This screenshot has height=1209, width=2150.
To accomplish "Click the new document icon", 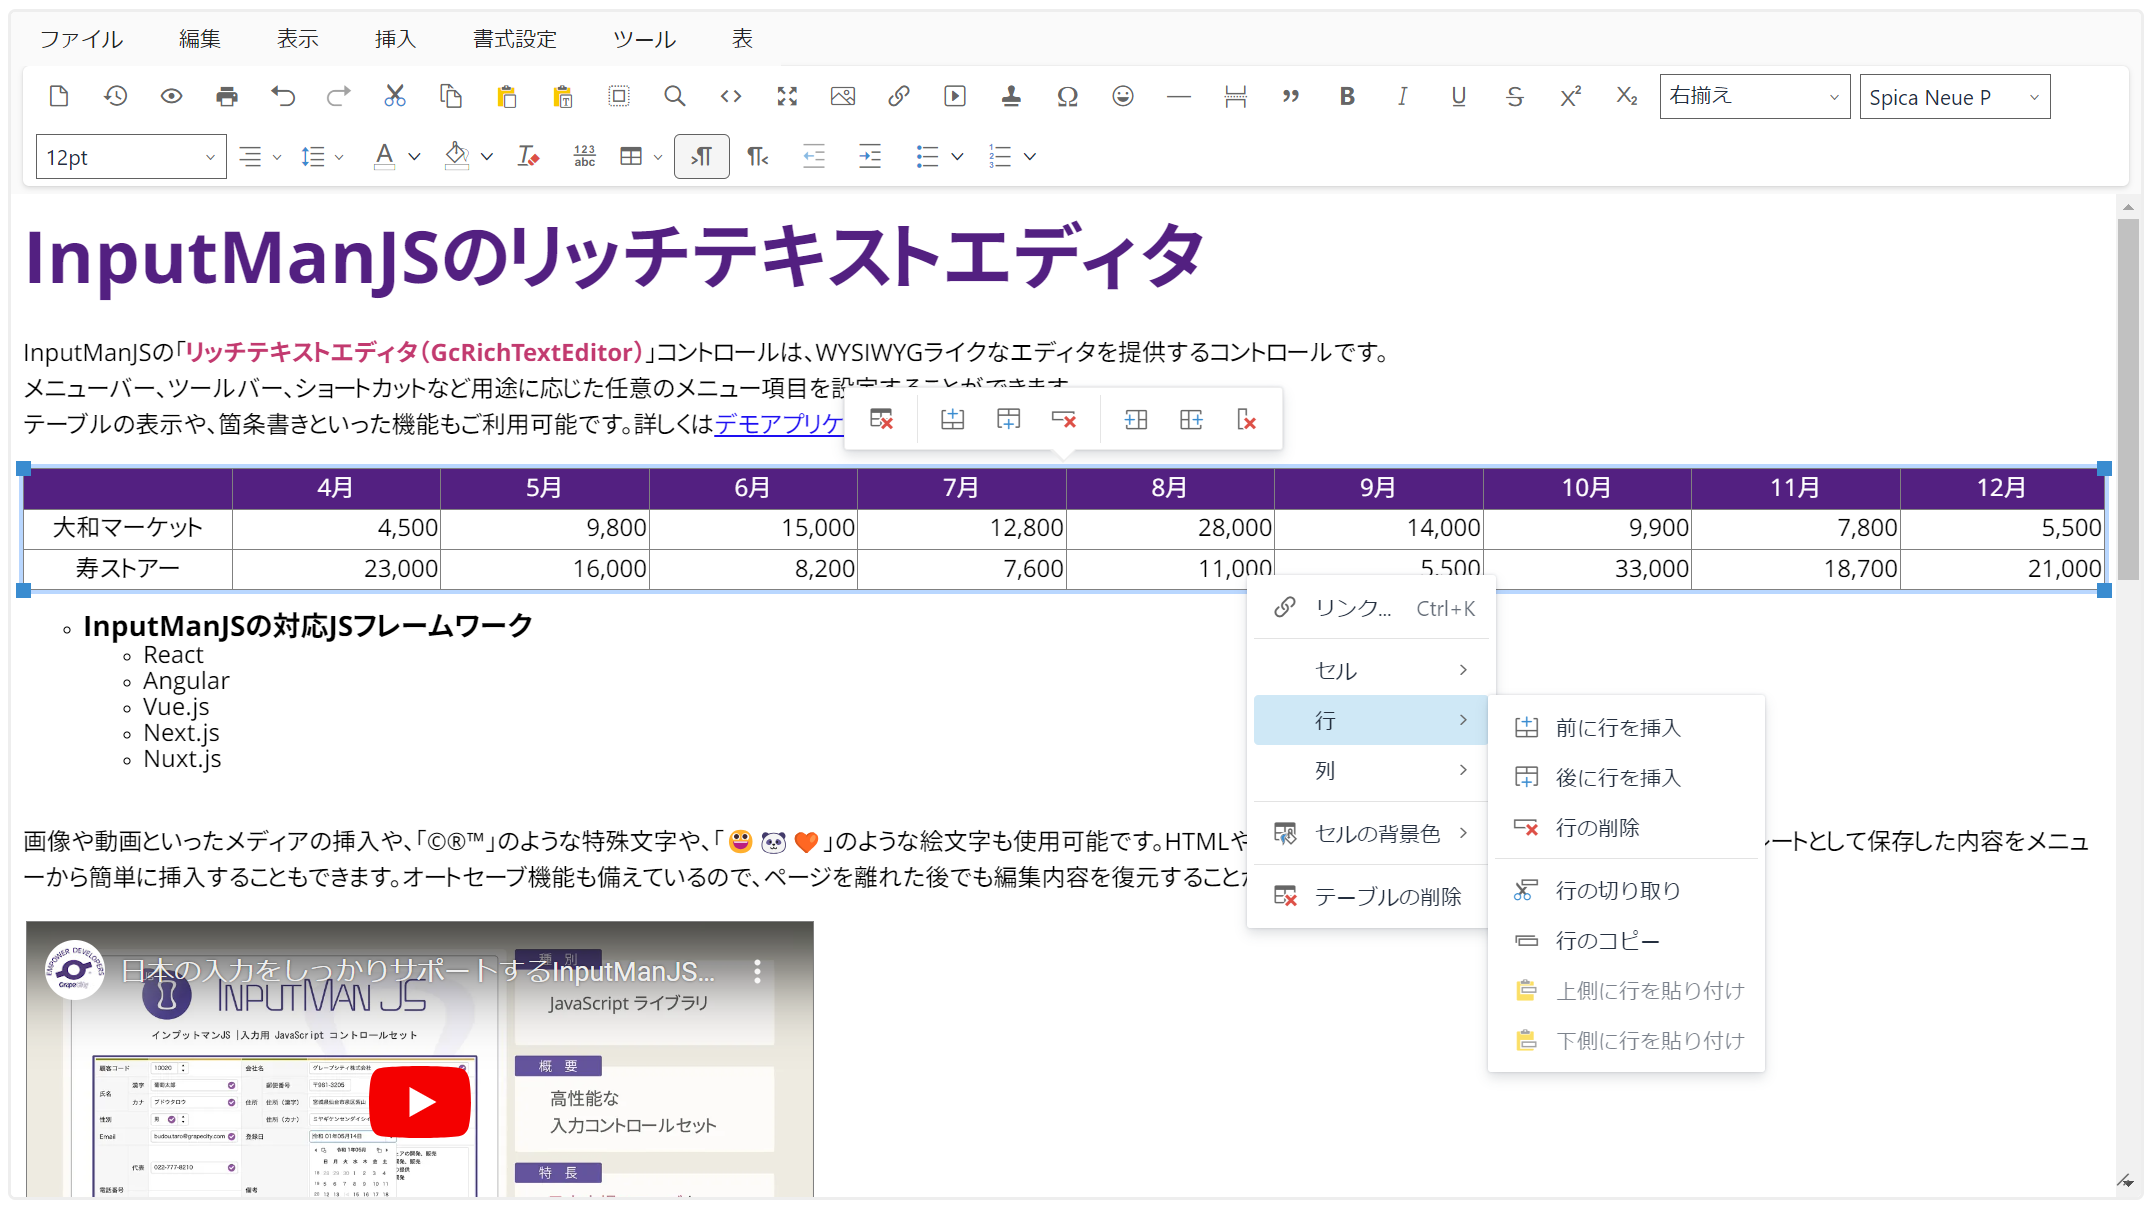I will coord(59,96).
